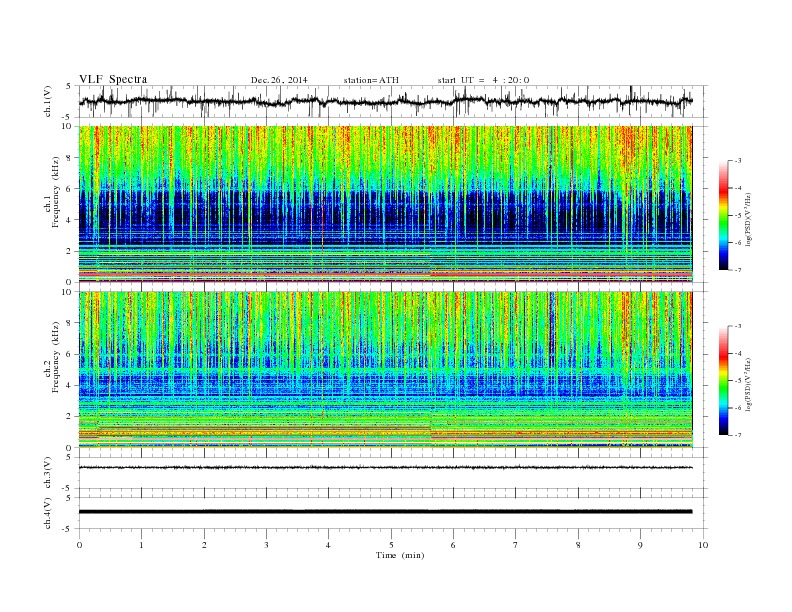Viewport: 792px width, 612px height.
Task: Click the "Time (min)" x-axis label
Action: click(400, 555)
